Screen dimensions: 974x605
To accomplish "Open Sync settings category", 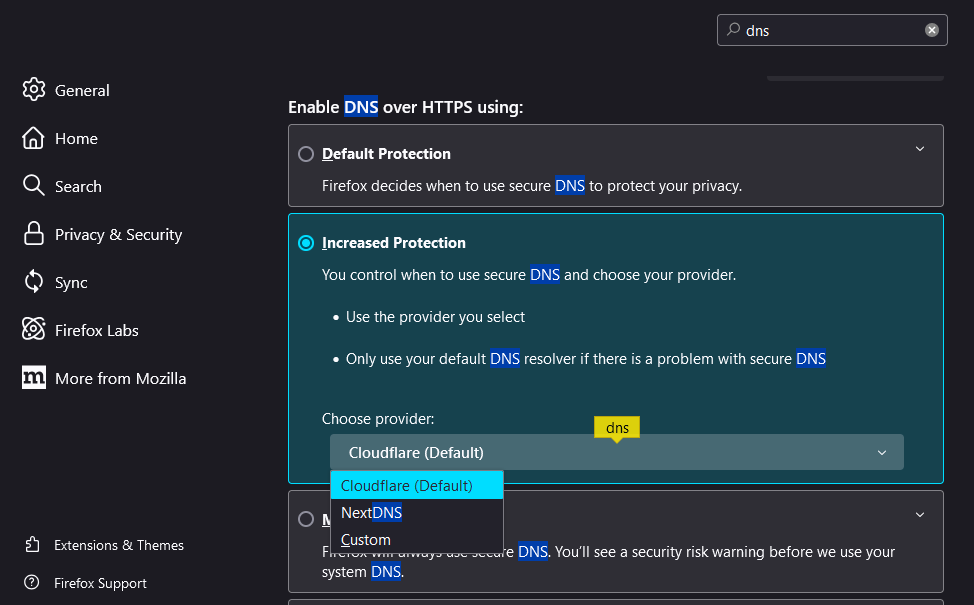I will [71, 283].
